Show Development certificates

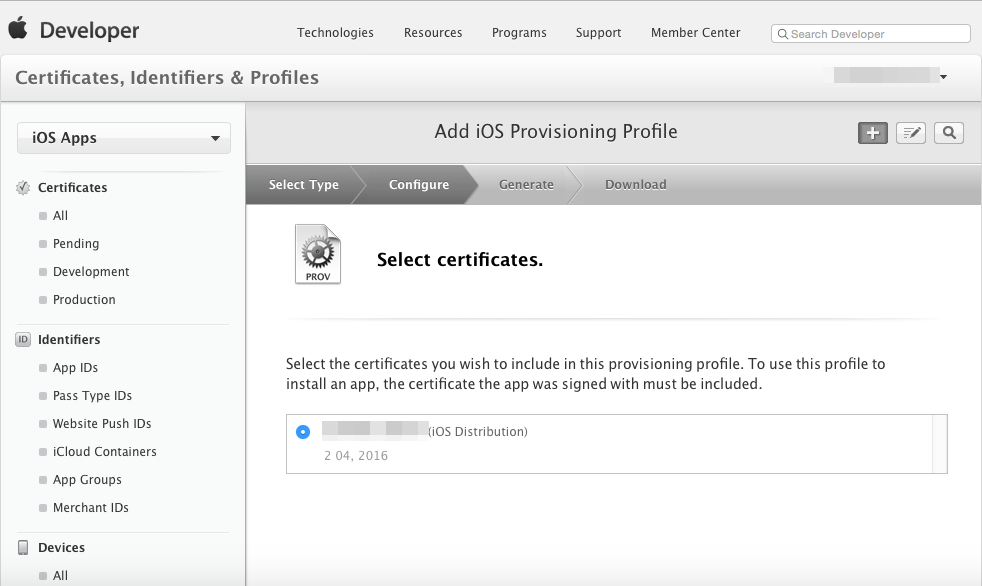91,272
